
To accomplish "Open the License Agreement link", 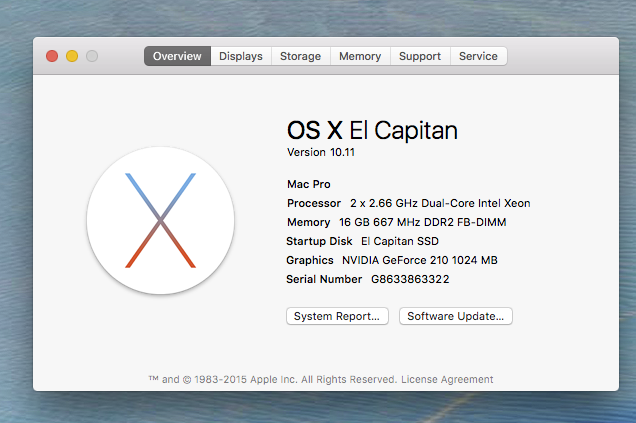I will click(x=447, y=379).
